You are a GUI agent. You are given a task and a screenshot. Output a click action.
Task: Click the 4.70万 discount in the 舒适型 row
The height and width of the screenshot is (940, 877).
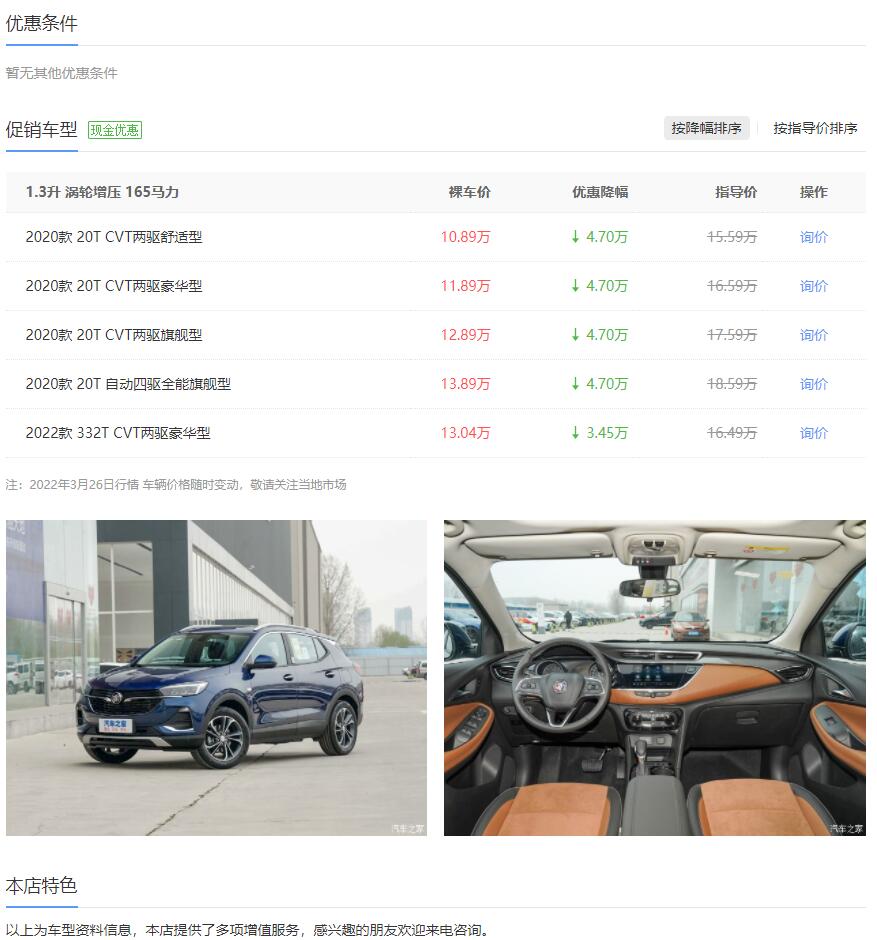tap(607, 237)
